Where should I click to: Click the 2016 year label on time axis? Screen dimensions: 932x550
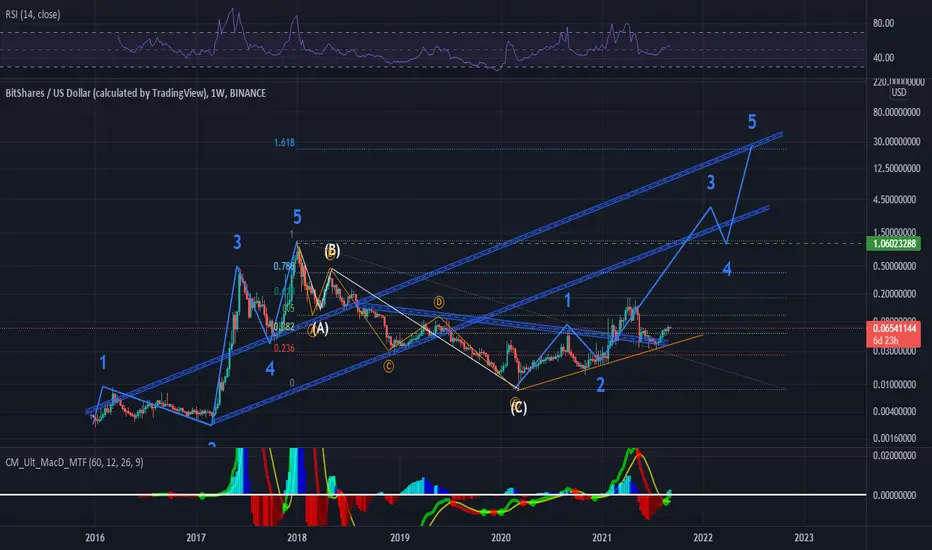point(95,538)
